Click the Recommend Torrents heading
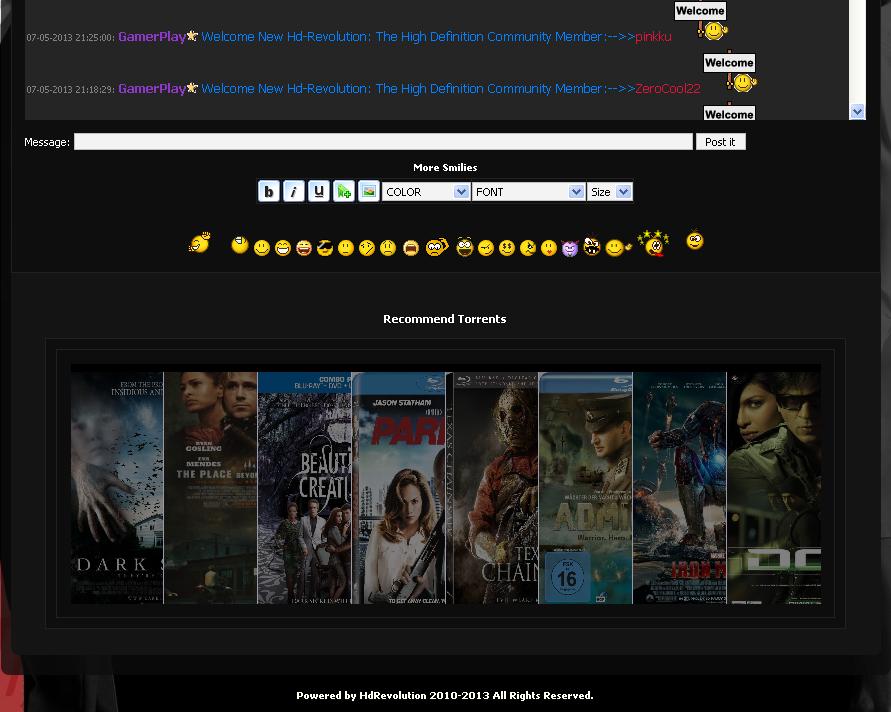 (444, 319)
